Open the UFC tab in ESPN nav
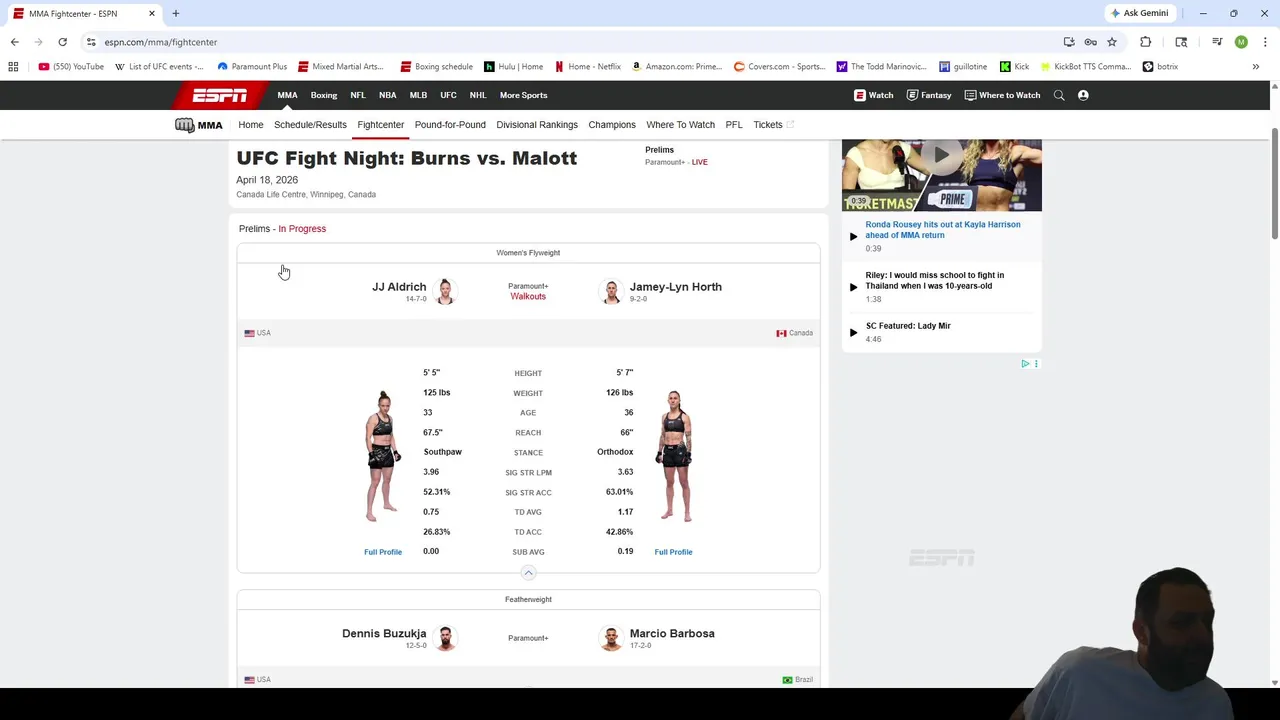Image resolution: width=1280 pixels, height=720 pixels. [x=448, y=95]
